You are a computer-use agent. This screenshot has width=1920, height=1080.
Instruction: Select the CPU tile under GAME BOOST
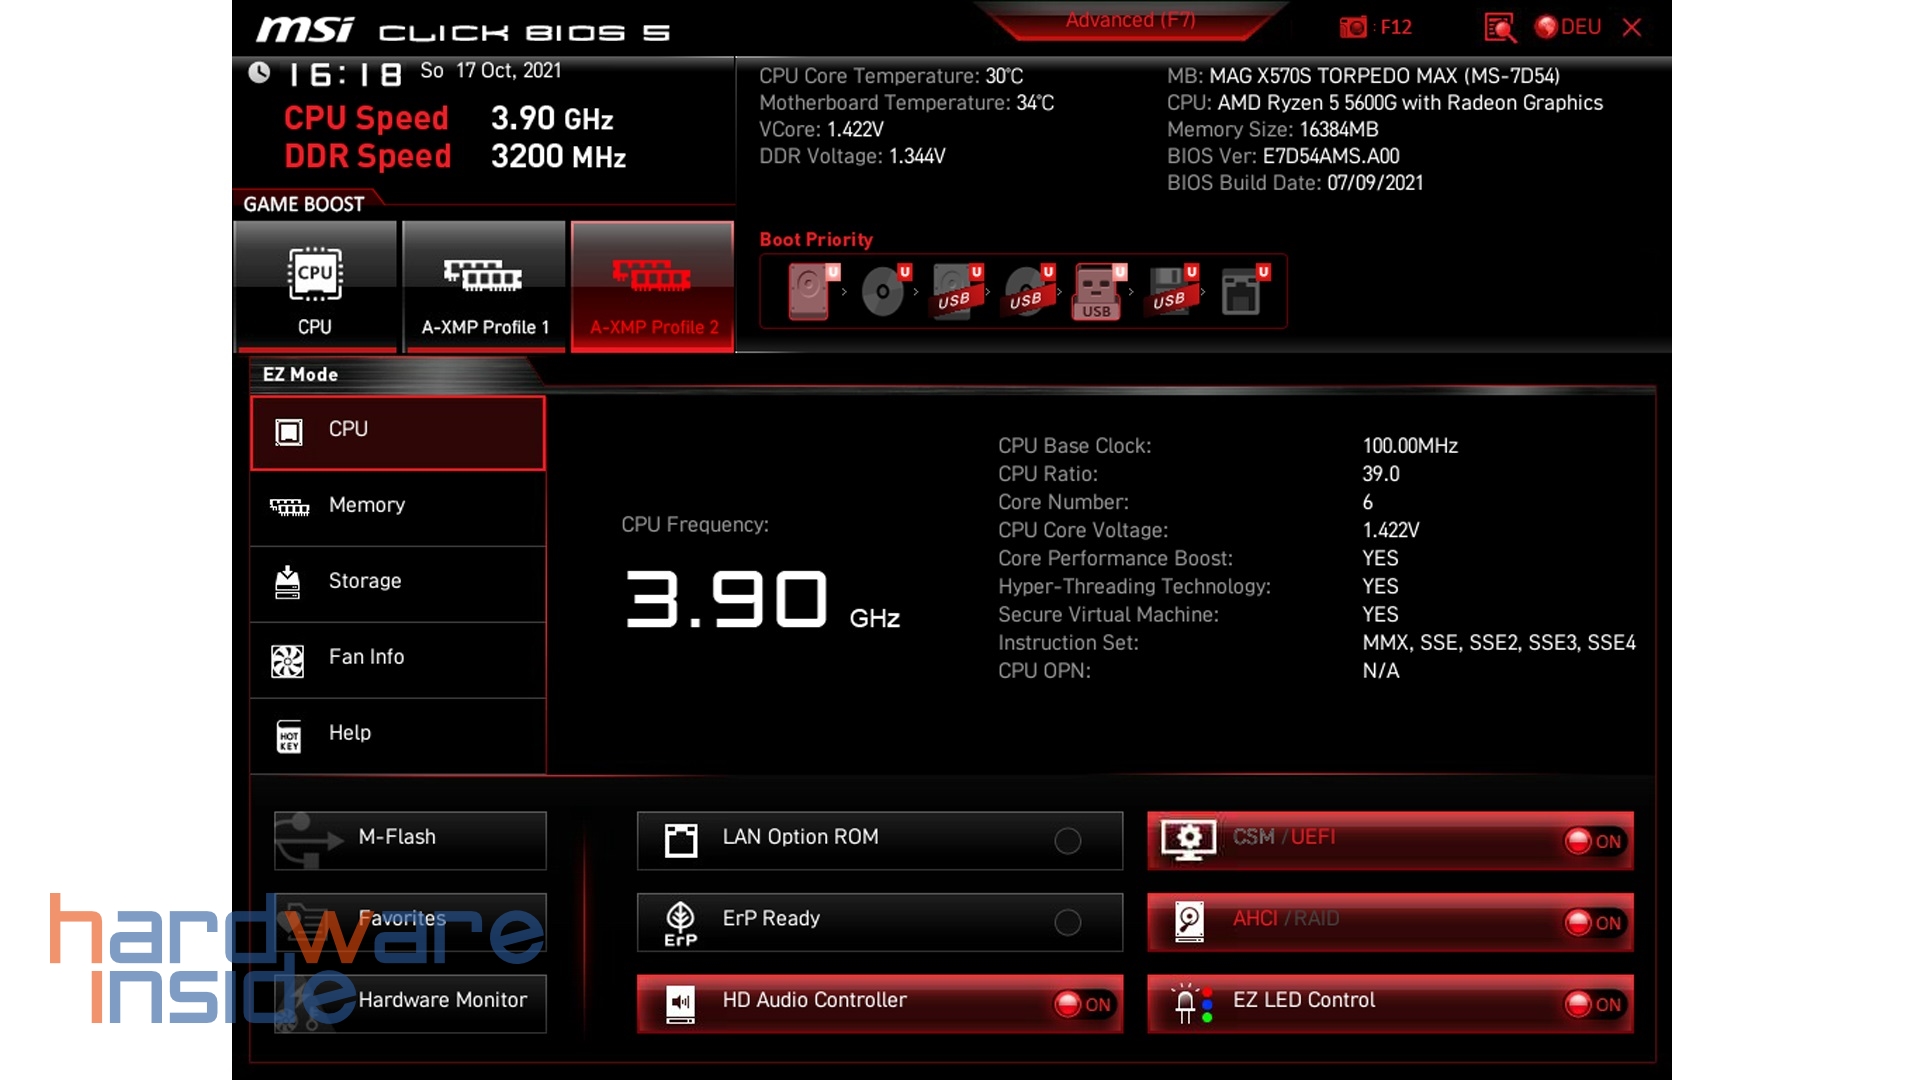click(314, 287)
